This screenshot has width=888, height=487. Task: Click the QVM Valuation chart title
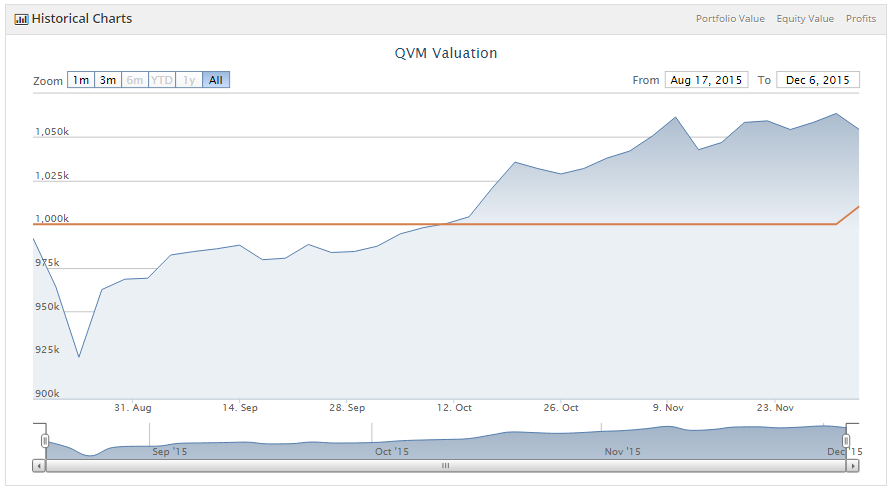pyautogui.click(x=446, y=53)
